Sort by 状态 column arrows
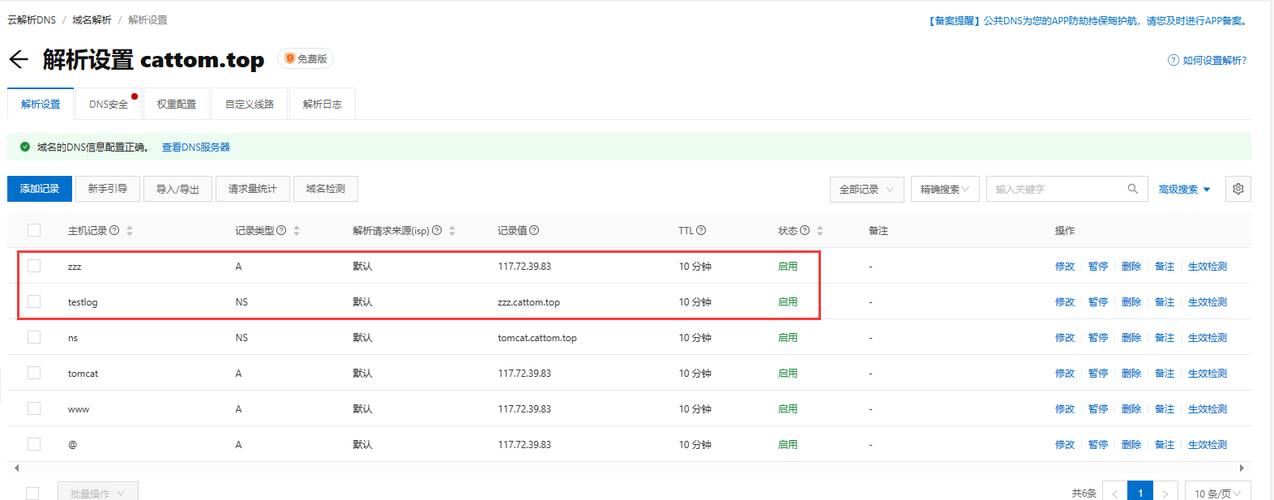This screenshot has width=1274, height=500. tap(820, 230)
